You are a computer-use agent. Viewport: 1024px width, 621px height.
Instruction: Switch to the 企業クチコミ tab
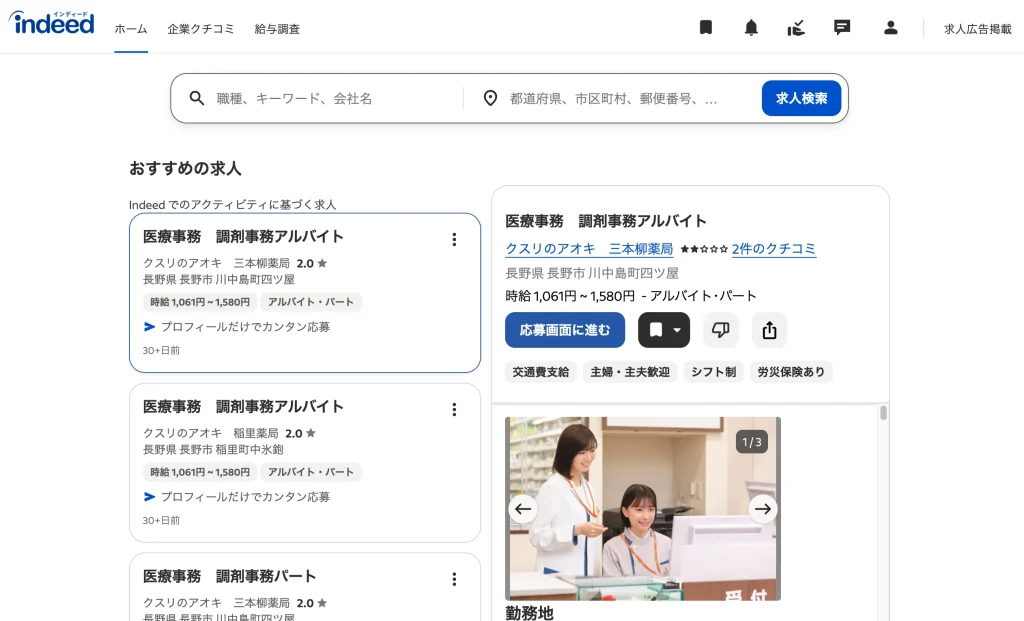(201, 29)
